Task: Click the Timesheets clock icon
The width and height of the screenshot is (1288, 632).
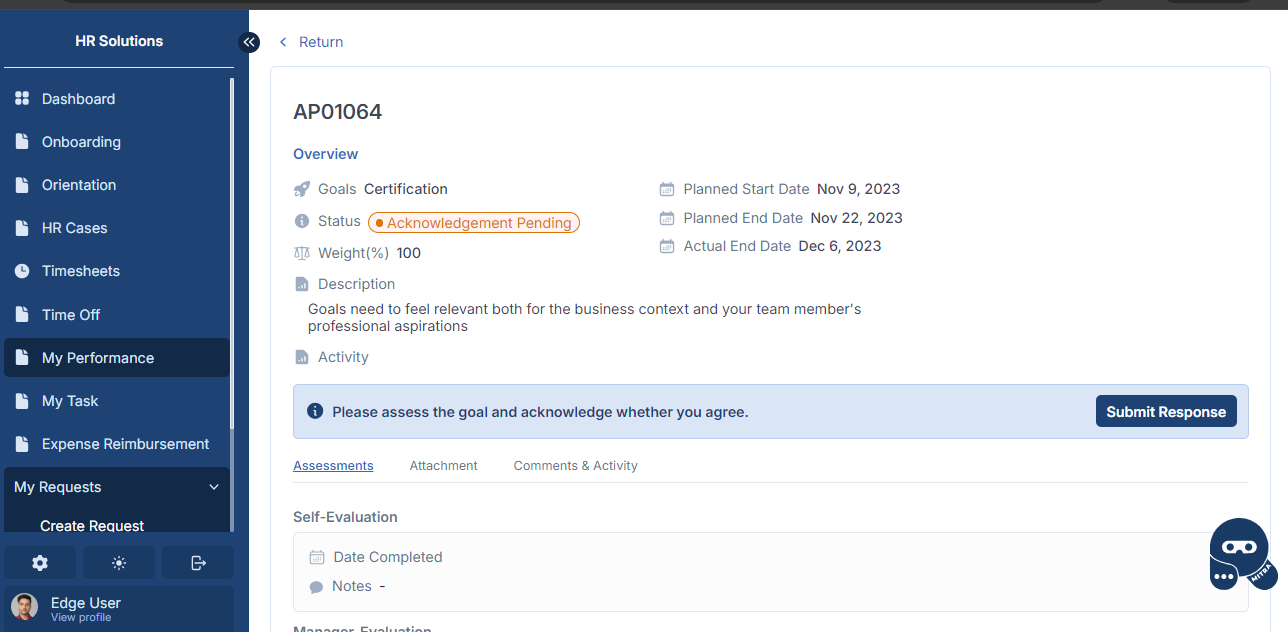Action: tap(22, 271)
